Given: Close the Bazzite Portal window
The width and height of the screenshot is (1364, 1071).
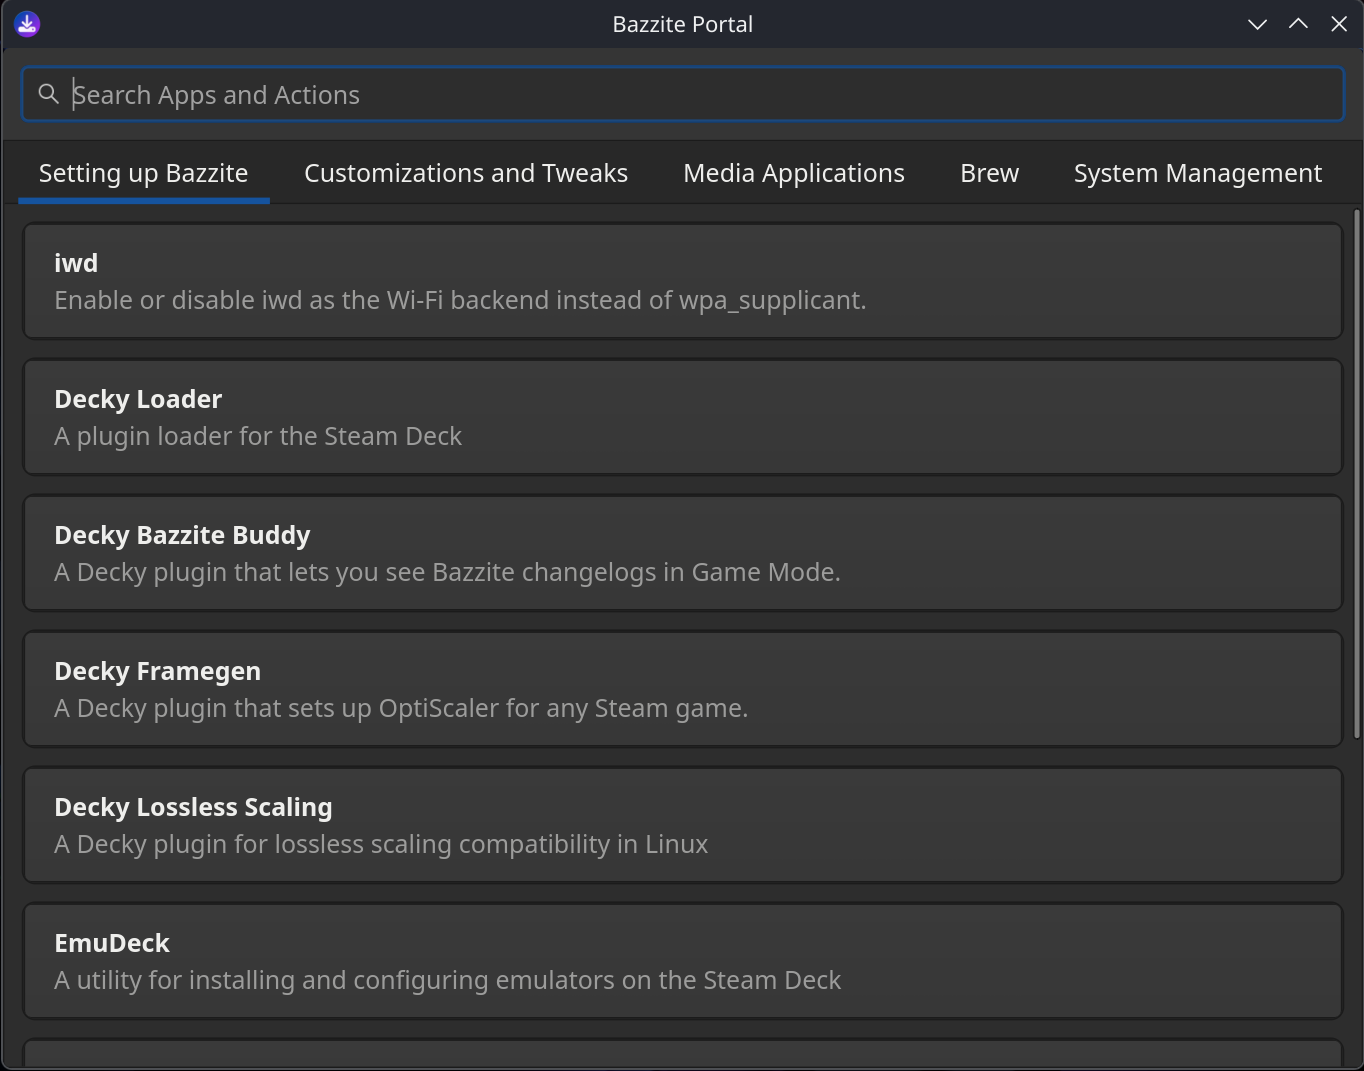Looking at the screenshot, I should 1339,24.
